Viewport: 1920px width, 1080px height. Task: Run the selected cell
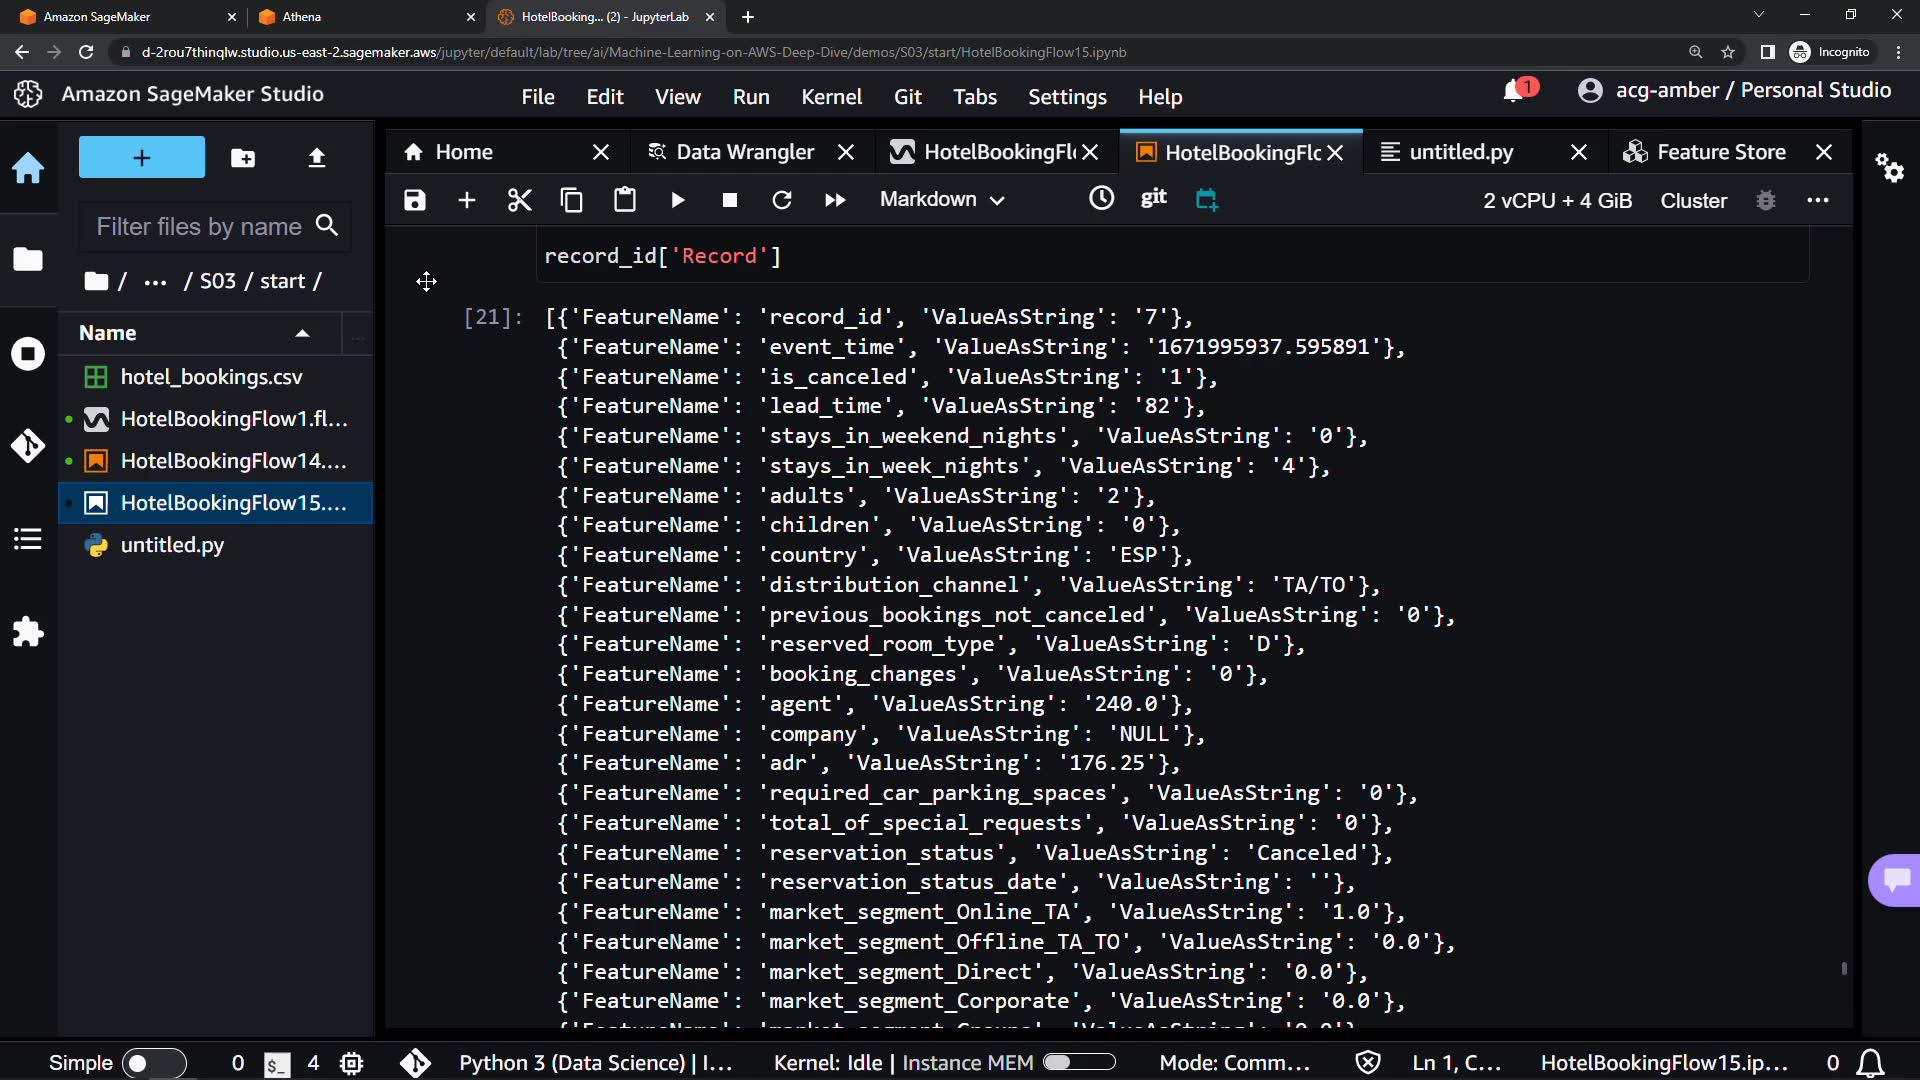[677, 200]
